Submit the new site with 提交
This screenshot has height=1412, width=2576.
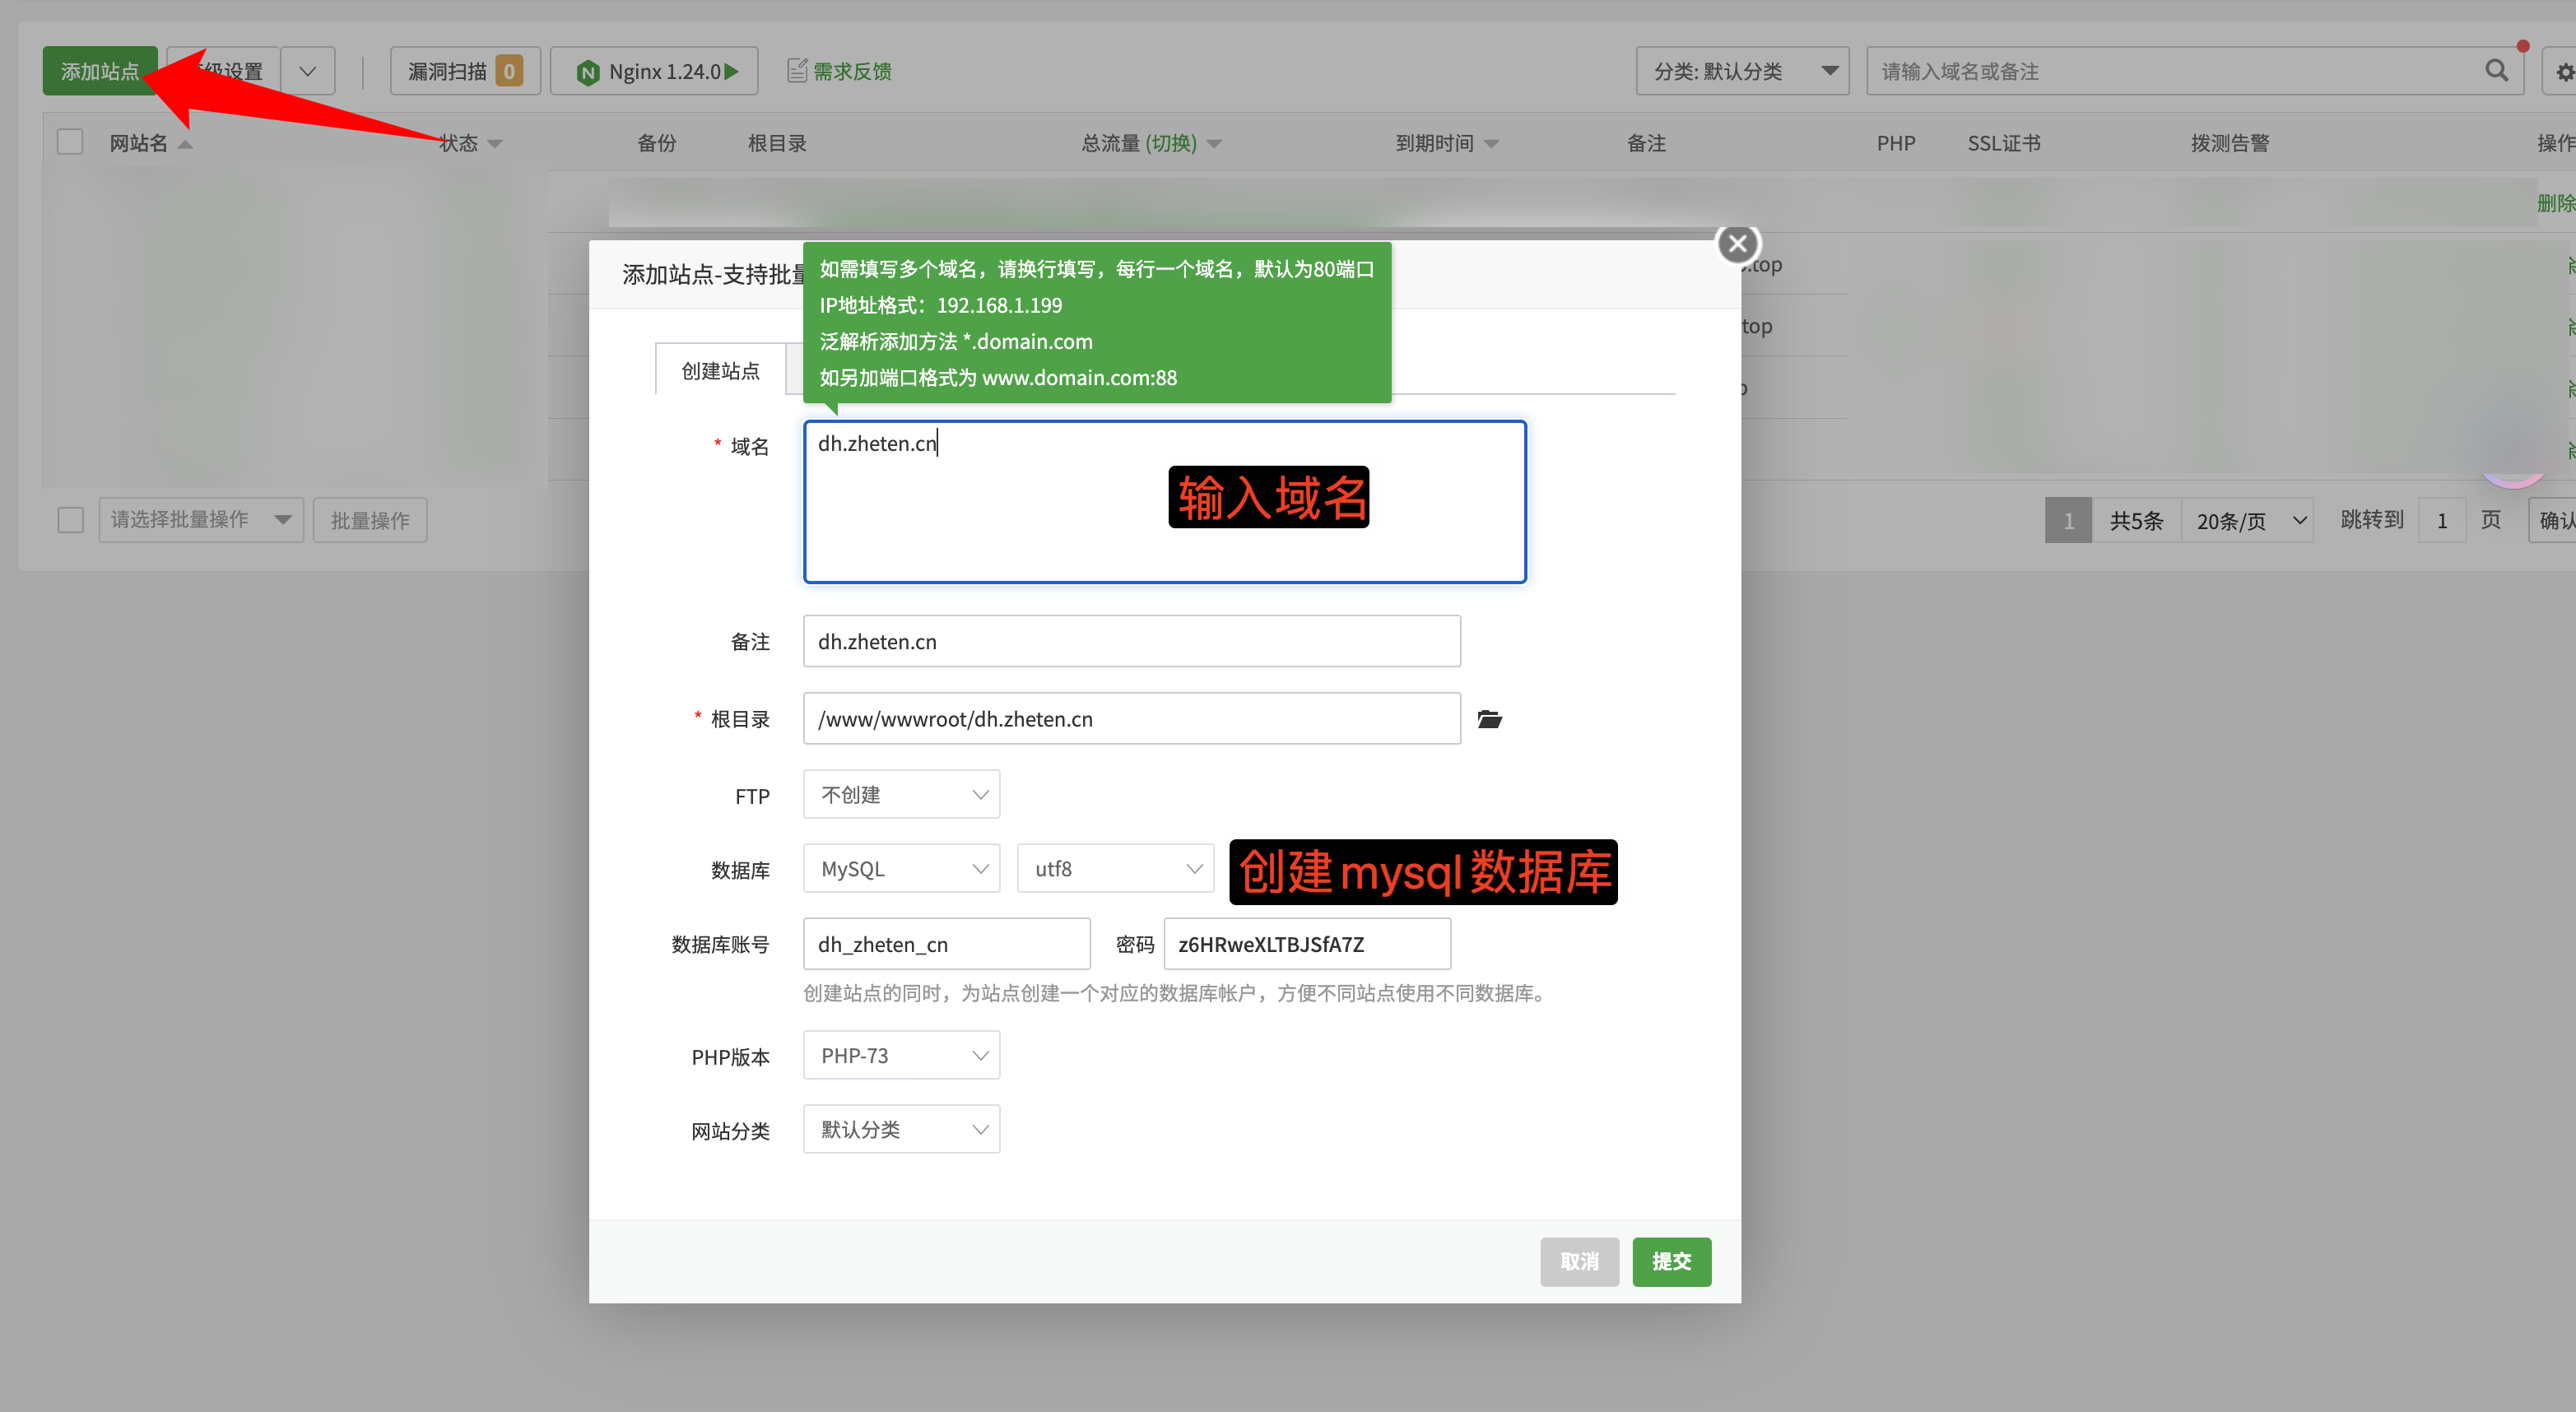tap(1671, 1262)
